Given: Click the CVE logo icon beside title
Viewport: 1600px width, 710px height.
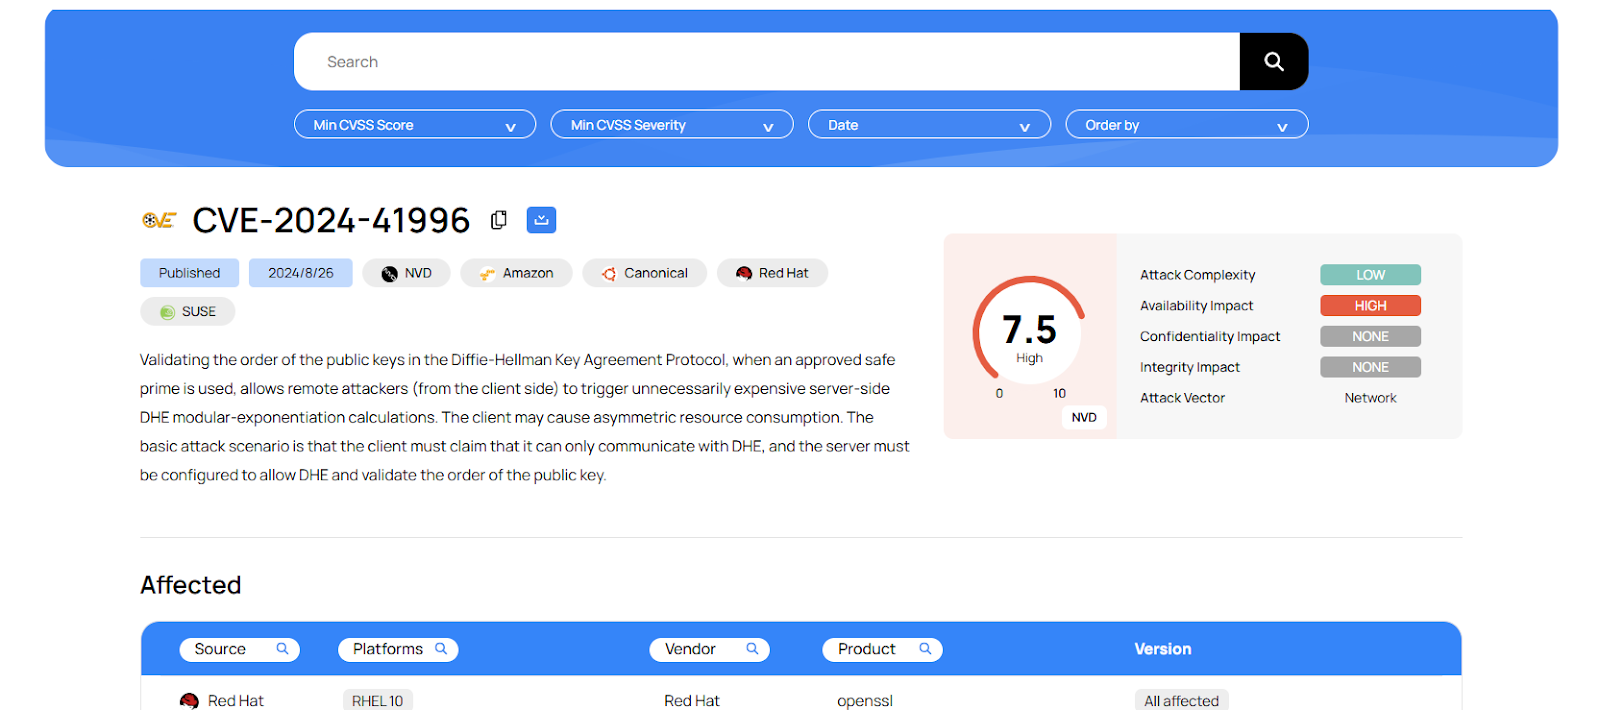Looking at the screenshot, I should tap(159, 220).
